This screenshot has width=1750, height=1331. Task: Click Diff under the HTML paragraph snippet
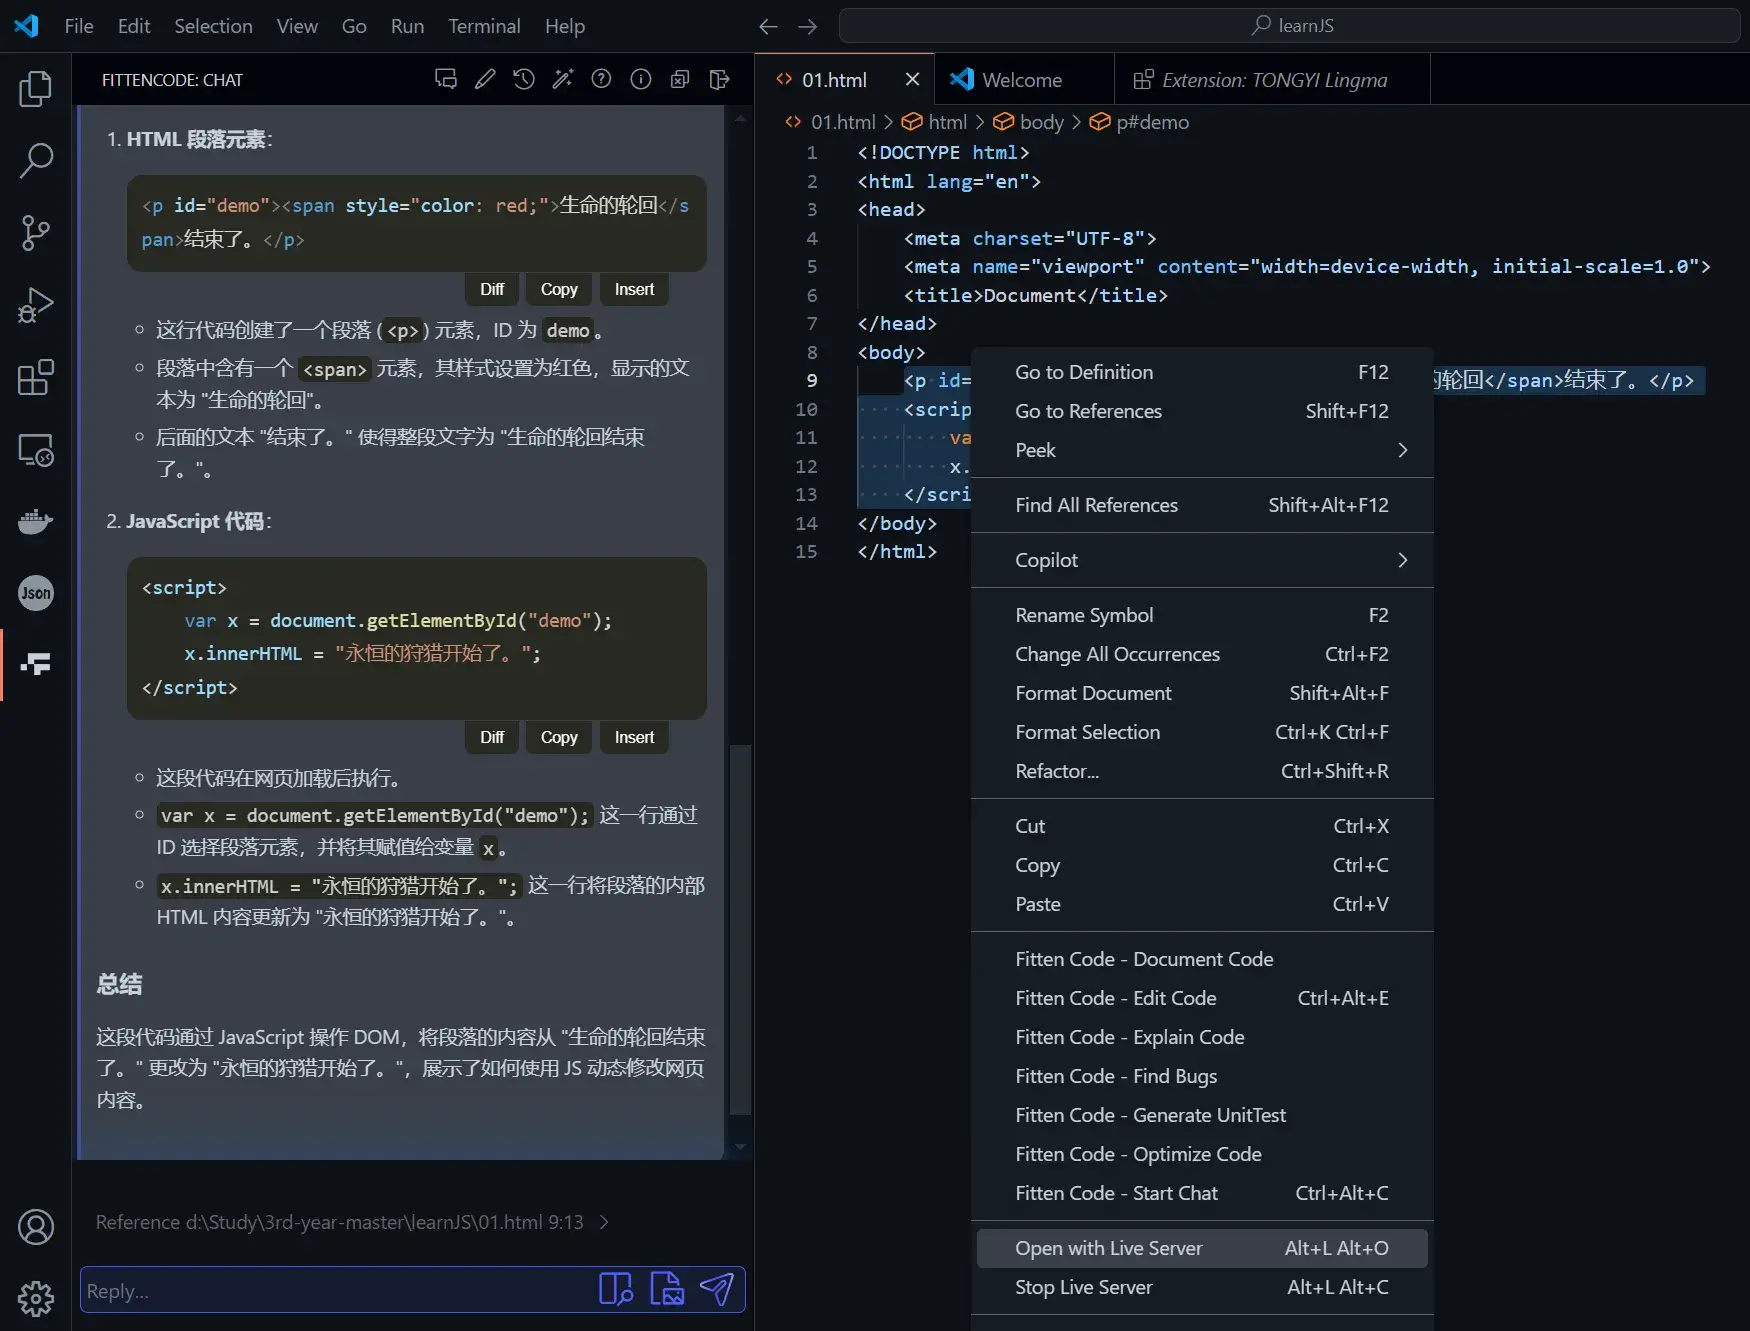492,289
